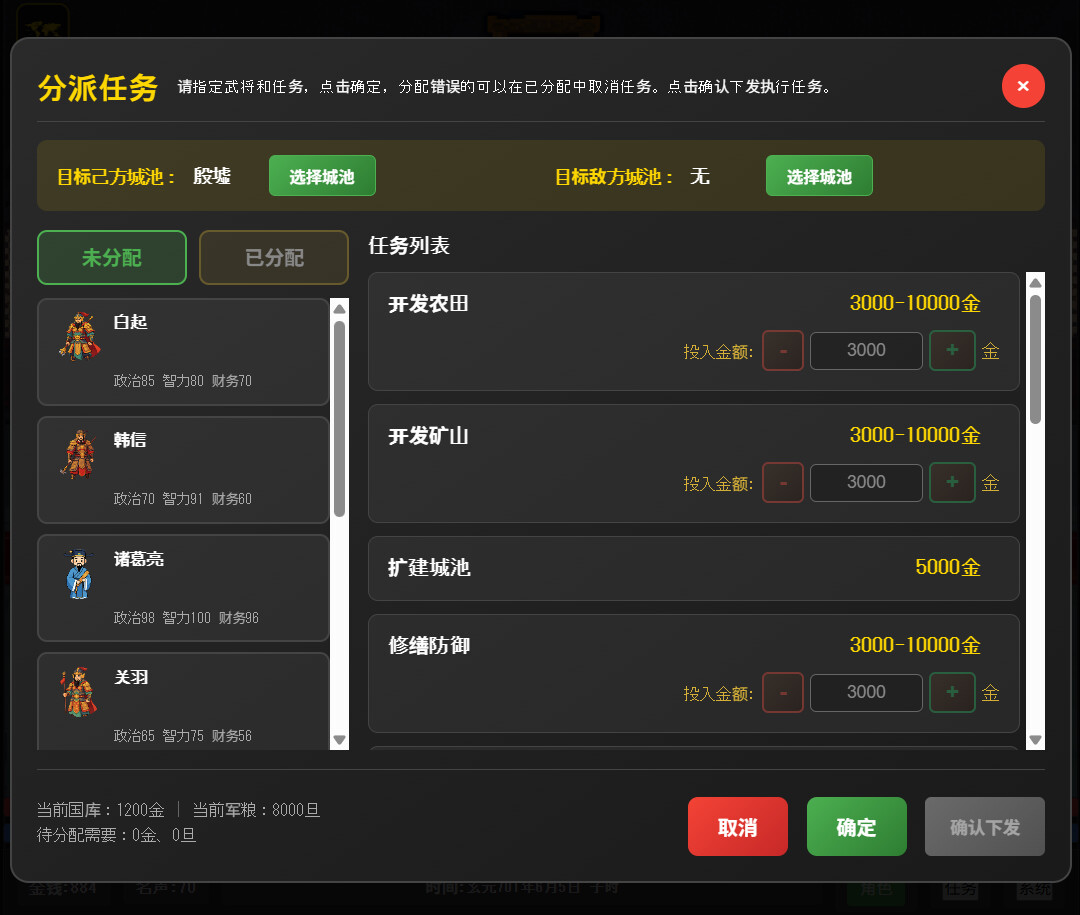Viewport: 1080px width, 915px height.
Task: Click general list scrollbar up arrow
Action: coord(340,309)
